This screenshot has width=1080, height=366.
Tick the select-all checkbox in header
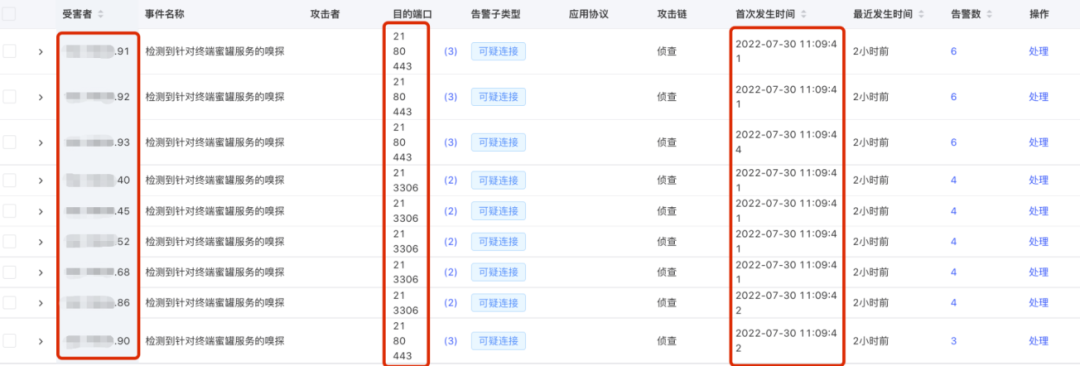tap(9, 14)
